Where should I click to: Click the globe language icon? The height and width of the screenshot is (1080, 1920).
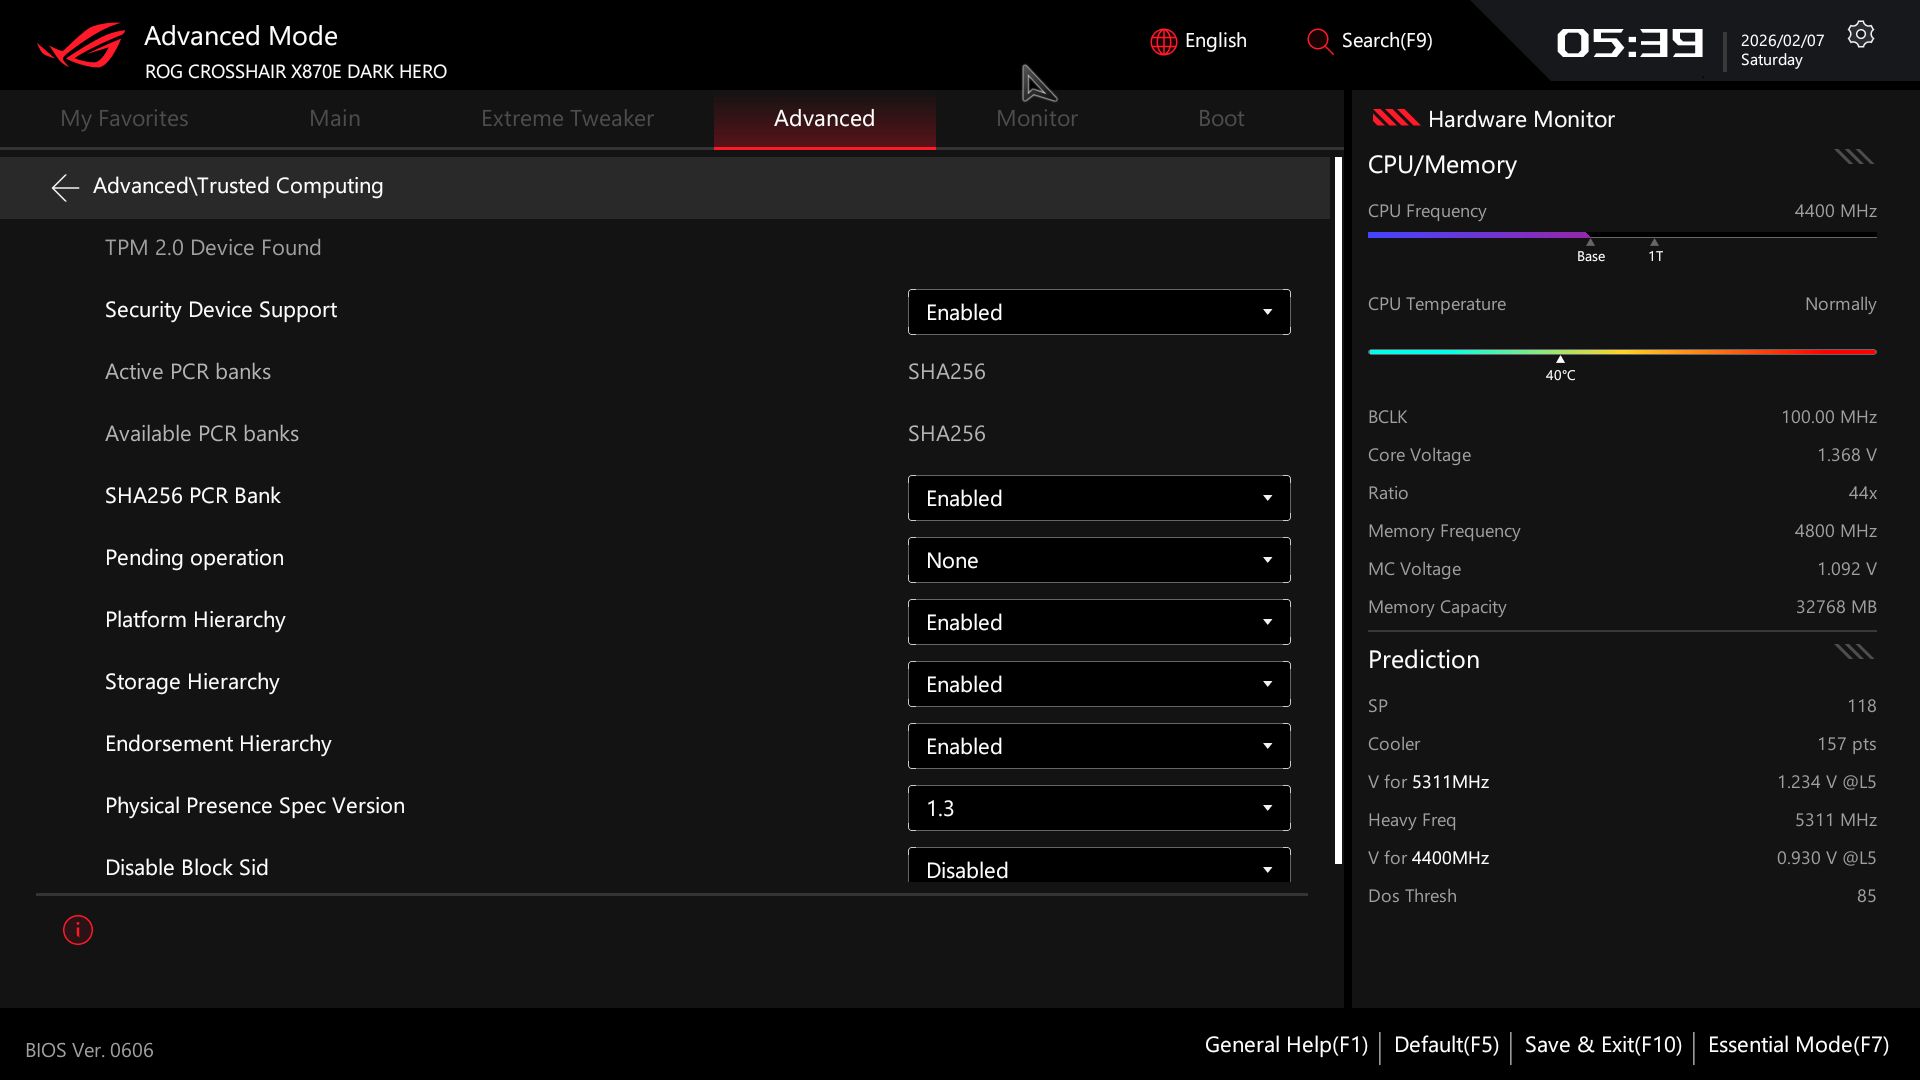point(1163,41)
